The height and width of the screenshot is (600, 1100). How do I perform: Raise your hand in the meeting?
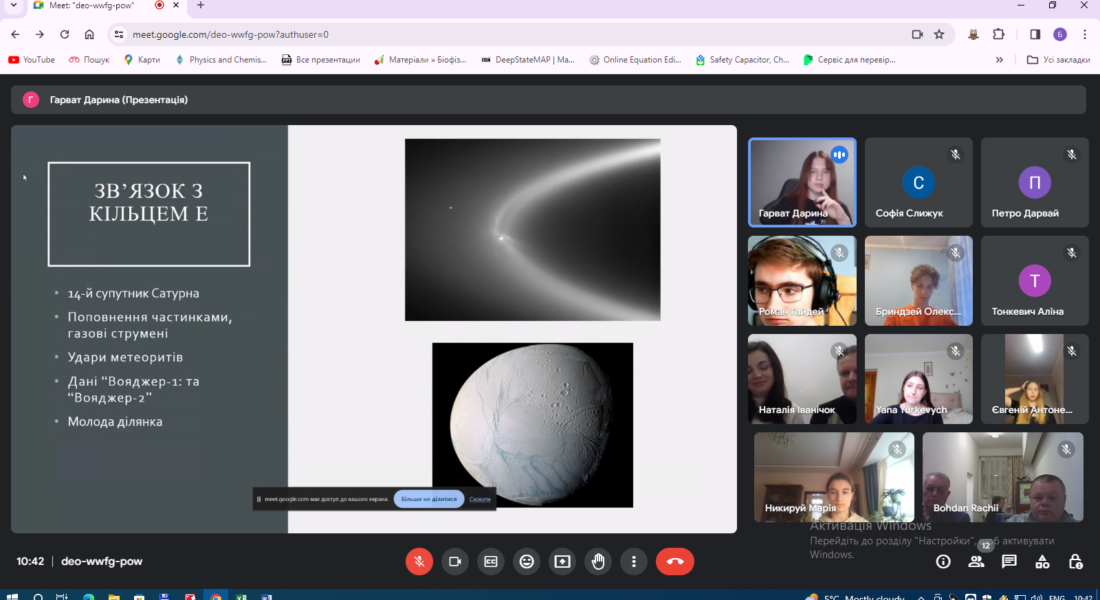(x=598, y=562)
